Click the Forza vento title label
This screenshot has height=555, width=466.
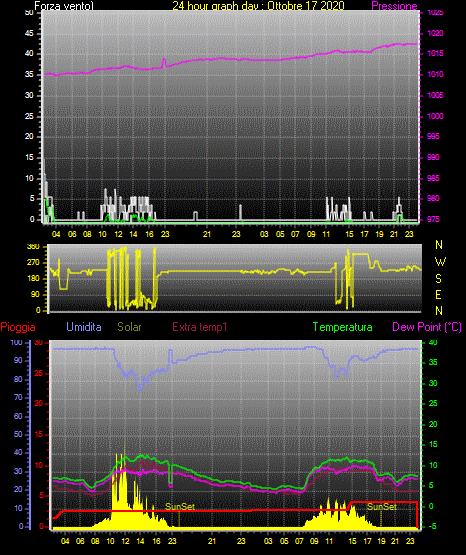pos(64,6)
